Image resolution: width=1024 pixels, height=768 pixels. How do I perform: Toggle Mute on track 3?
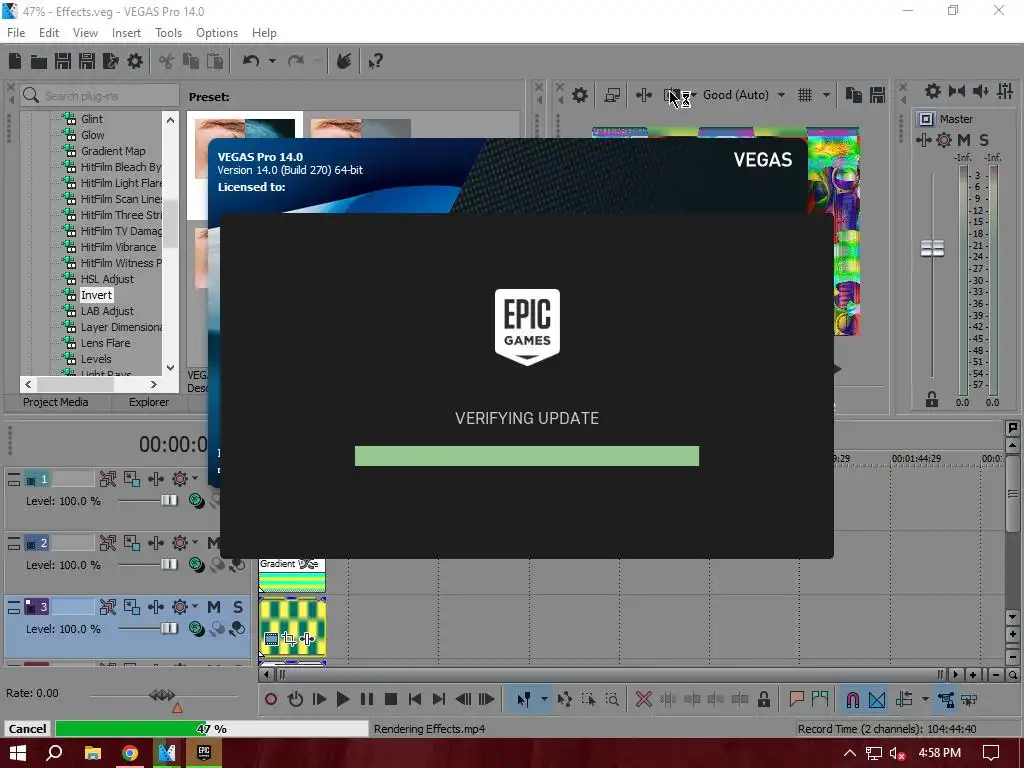(x=214, y=607)
